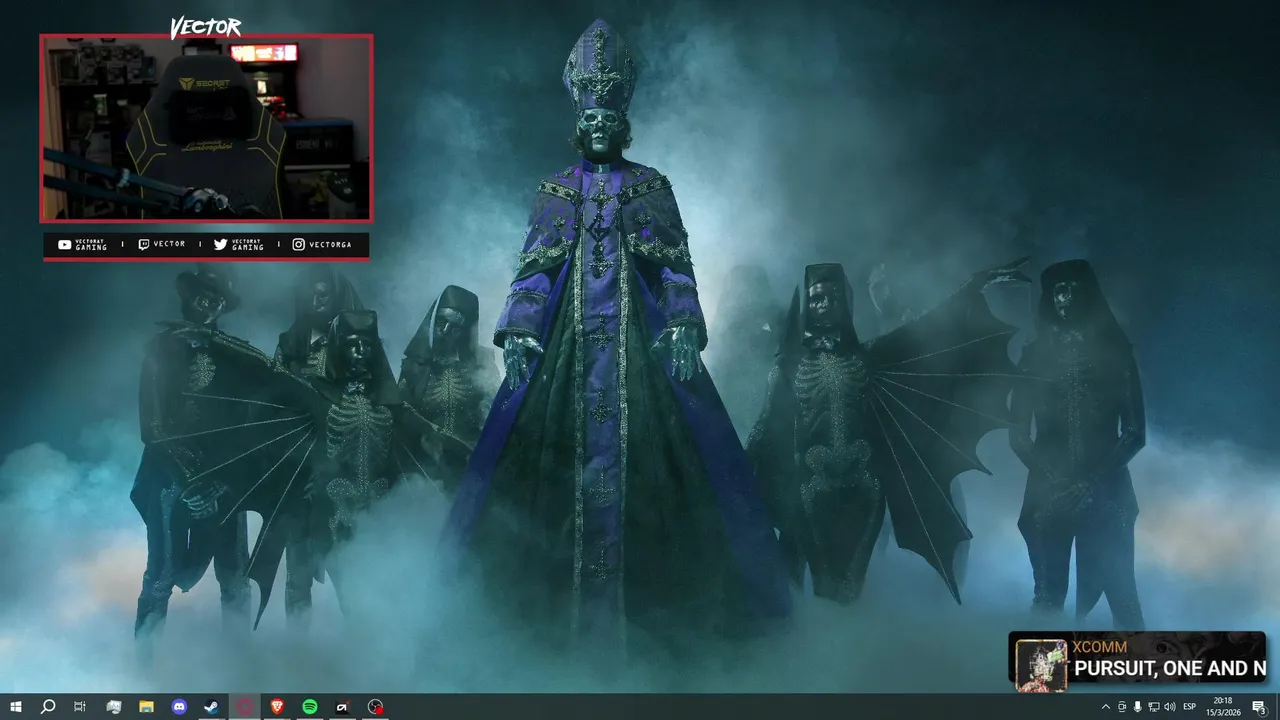Open the pinned app left of File Explorer
This screenshot has height=720, width=1280.
113,707
